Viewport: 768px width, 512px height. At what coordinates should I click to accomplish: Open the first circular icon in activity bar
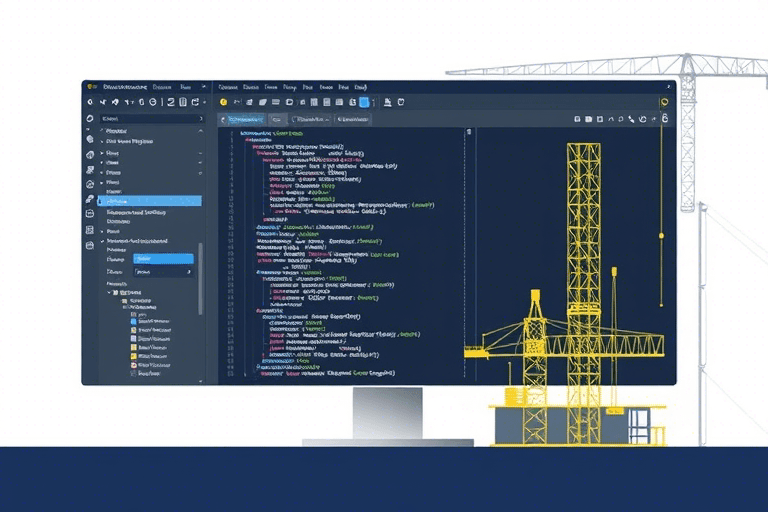(x=91, y=118)
